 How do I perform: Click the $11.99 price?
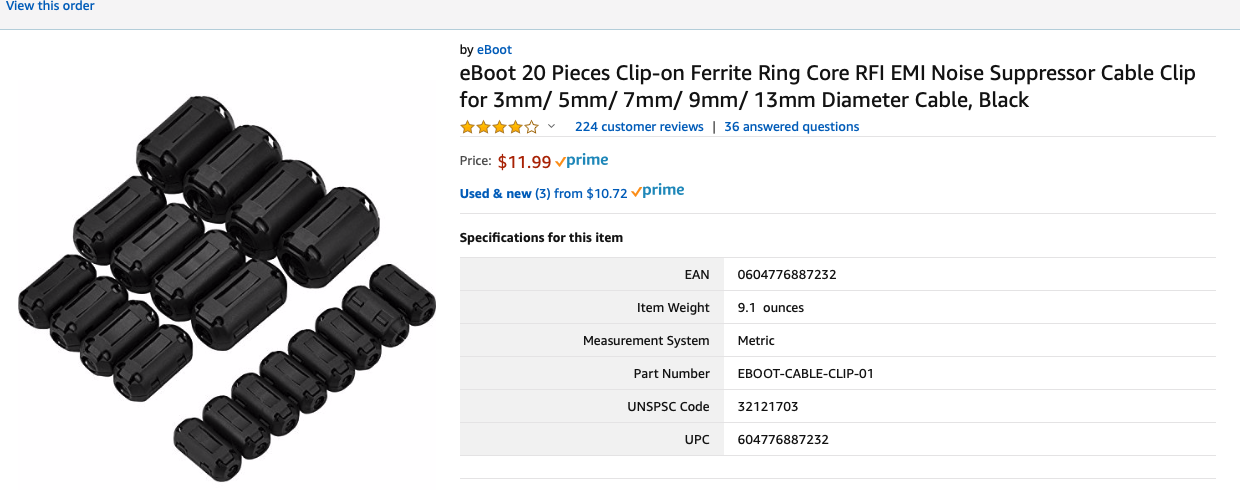click(x=524, y=161)
